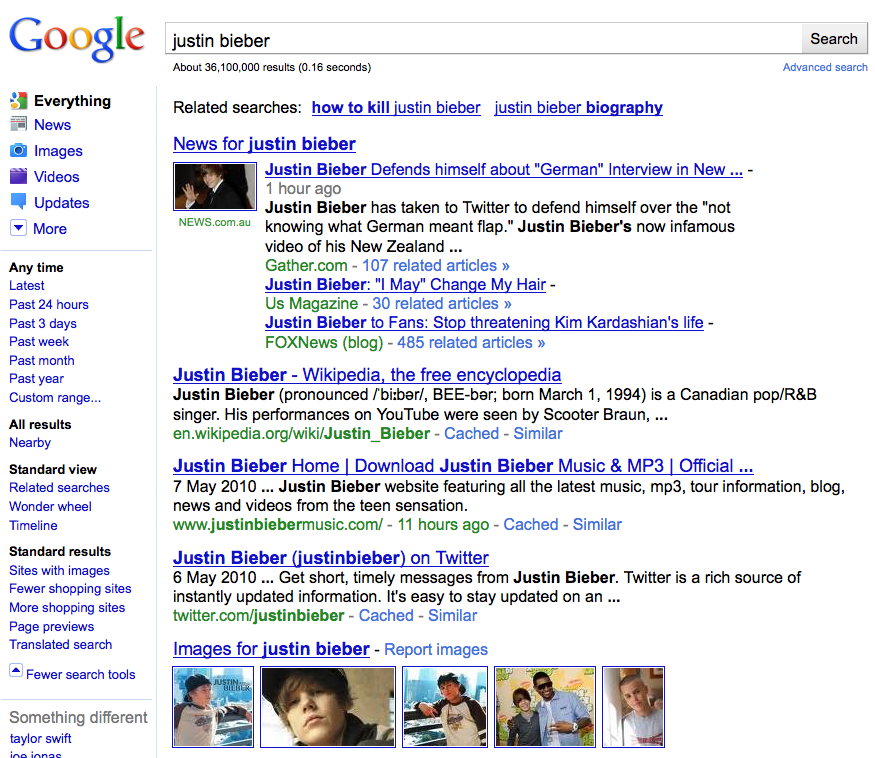Switch to Updates results
The height and width of the screenshot is (758, 875).
(x=61, y=203)
